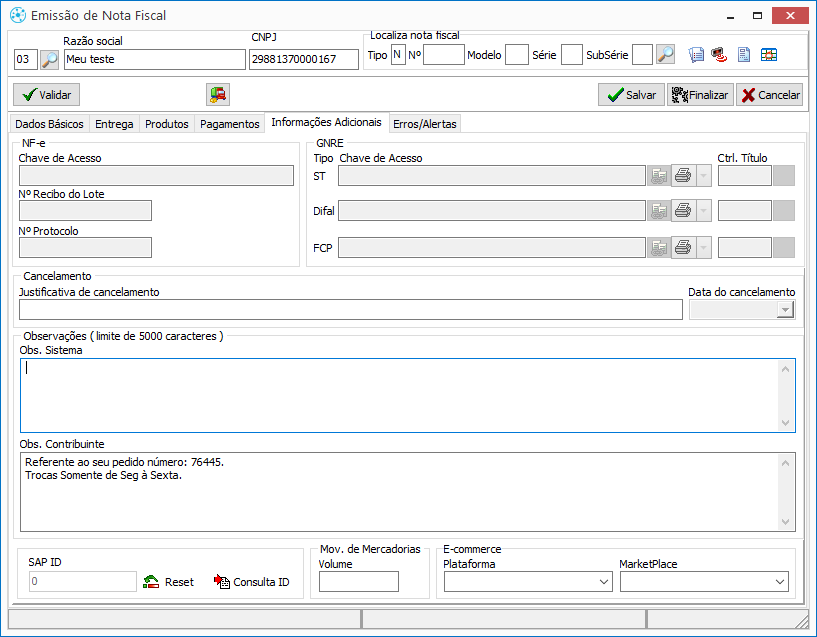Click the Modelo input box
This screenshot has width=817, height=637.
[517, 55]
